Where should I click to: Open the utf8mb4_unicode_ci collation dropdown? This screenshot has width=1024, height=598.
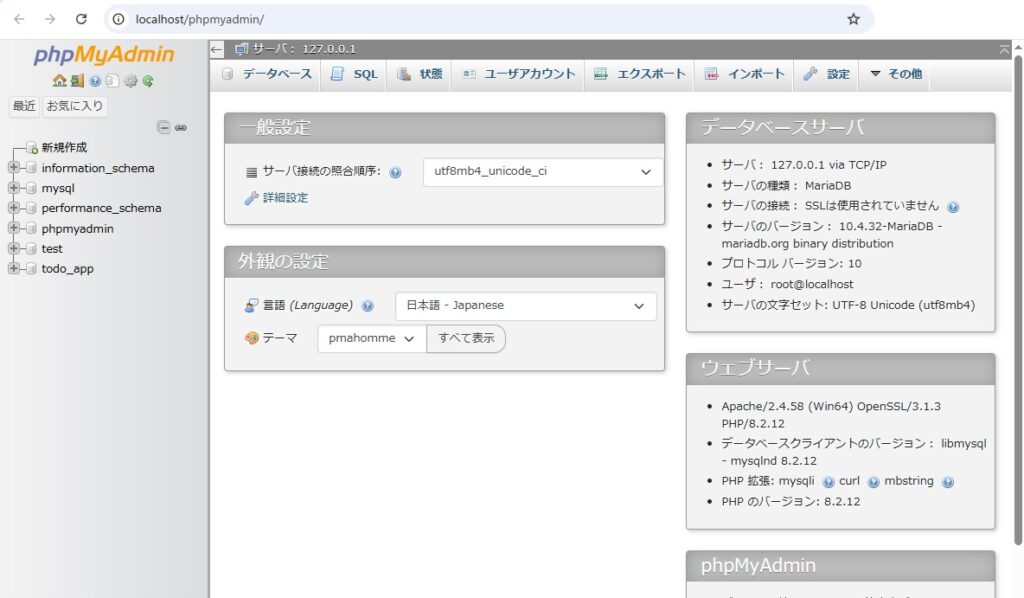(543, 172)
